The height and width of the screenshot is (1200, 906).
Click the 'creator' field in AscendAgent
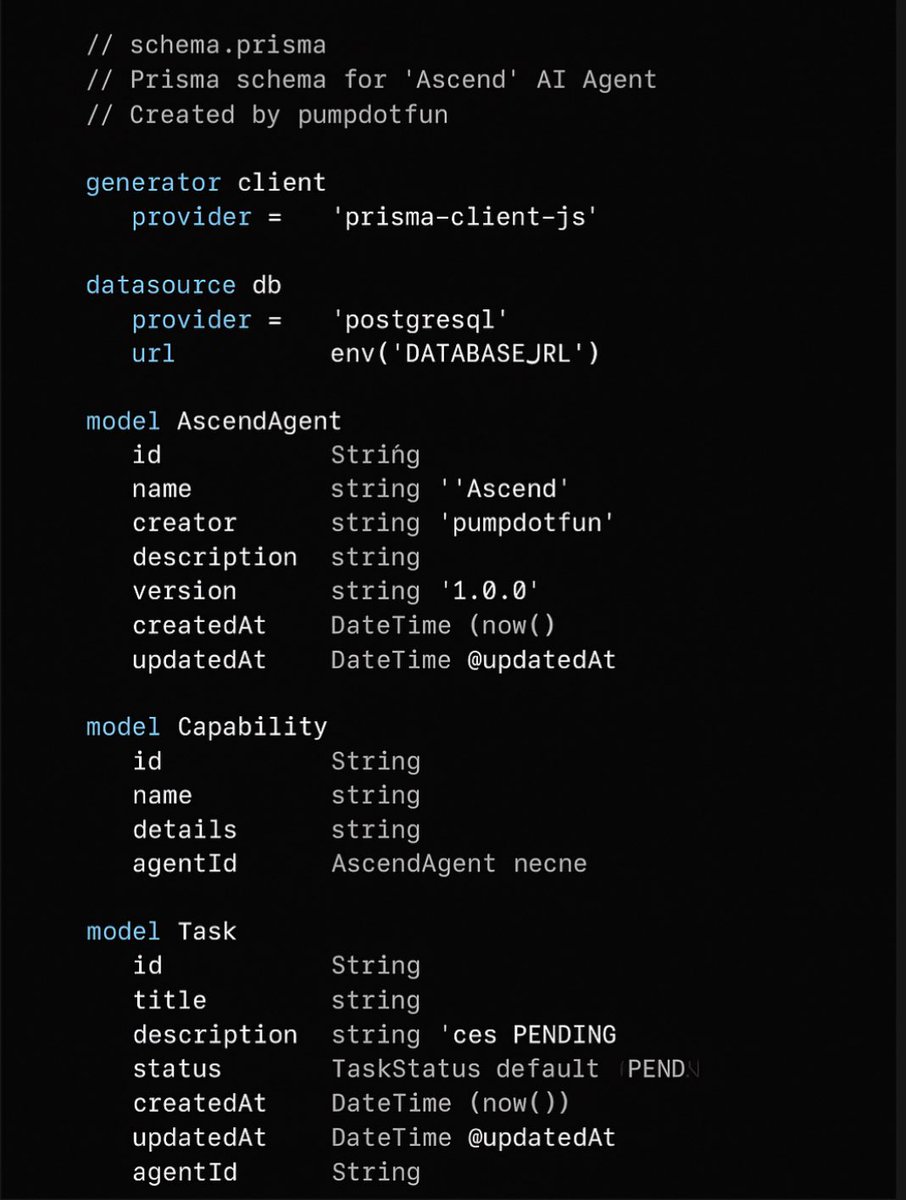point(184,523)
